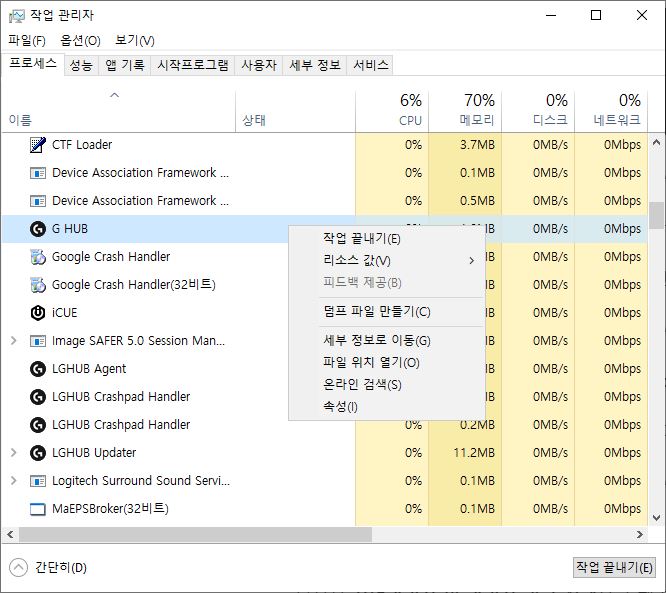The width and height of the screenshot is (666, 593).
Task: Sort by the CPU column header
Action: point(392,111)
